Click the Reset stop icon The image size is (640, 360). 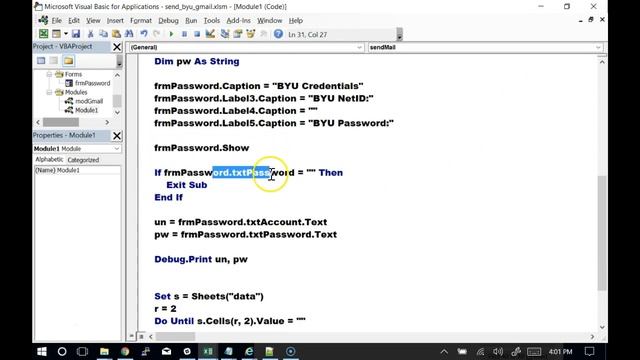(x=197, y=34)
